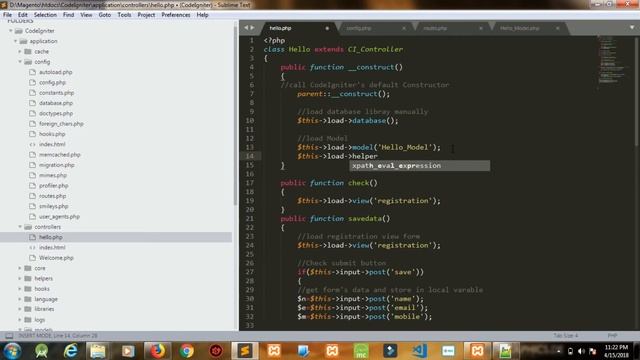
Task: Open the Goto menu
Action: (x=104, y=15)
